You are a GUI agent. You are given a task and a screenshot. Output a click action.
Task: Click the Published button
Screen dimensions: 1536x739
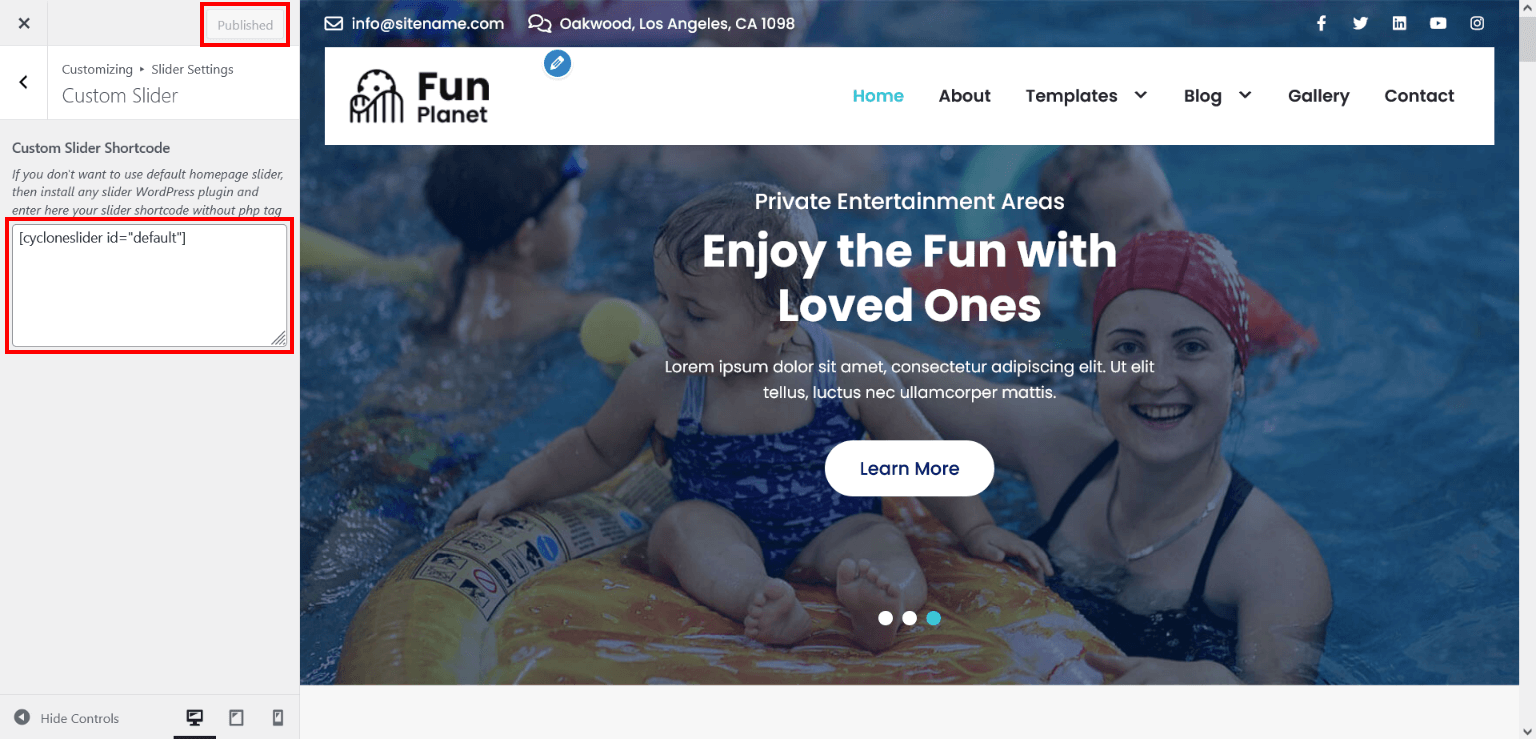point(245,25)
